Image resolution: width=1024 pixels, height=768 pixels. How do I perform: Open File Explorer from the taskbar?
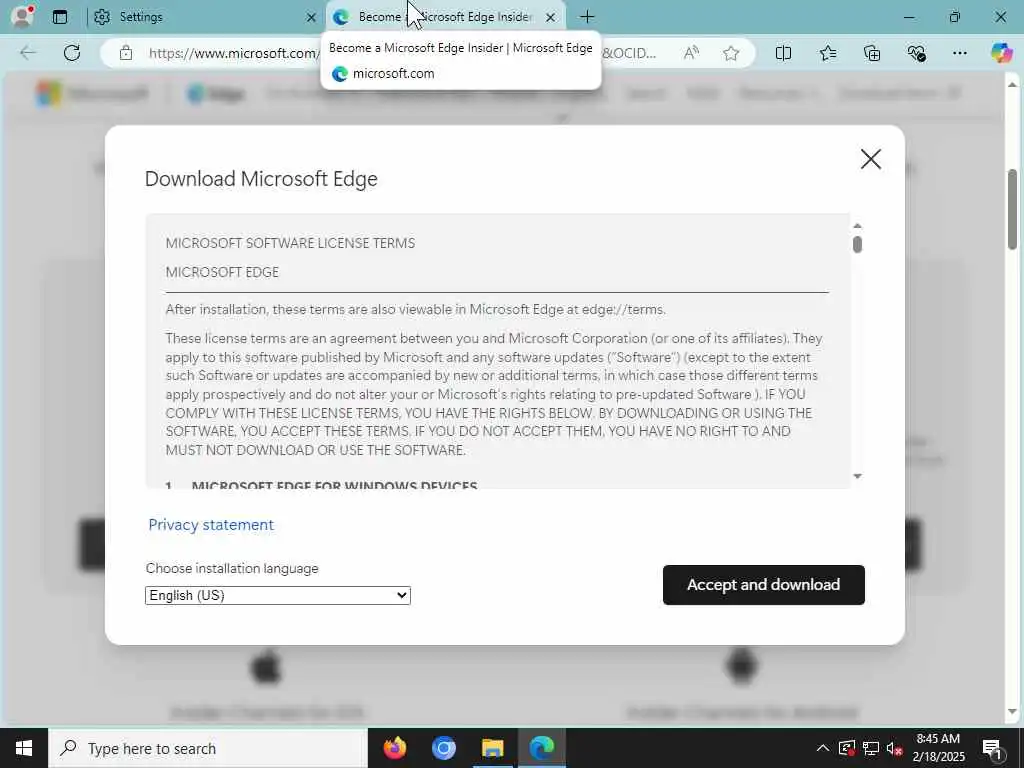492,748
